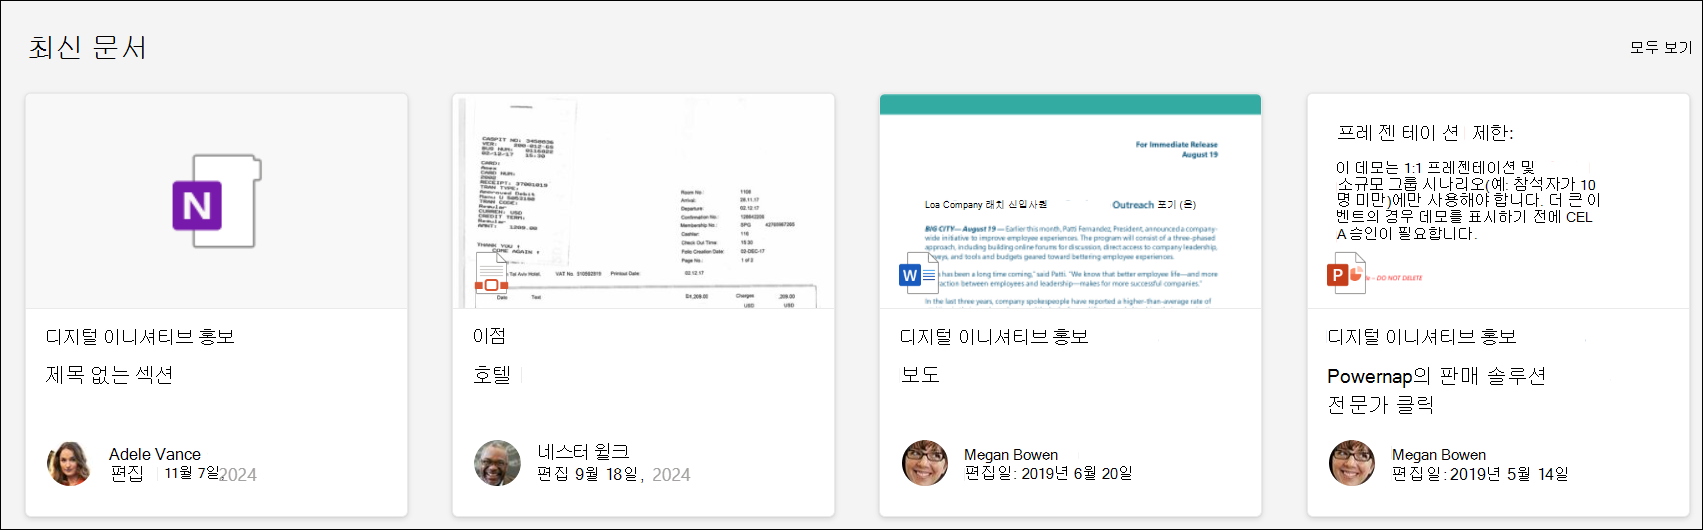Click the 편집일: 2019년 6월 20일 text
Screen dimensions: 1703x530
pyautogui.click(x=1048, y=473)
